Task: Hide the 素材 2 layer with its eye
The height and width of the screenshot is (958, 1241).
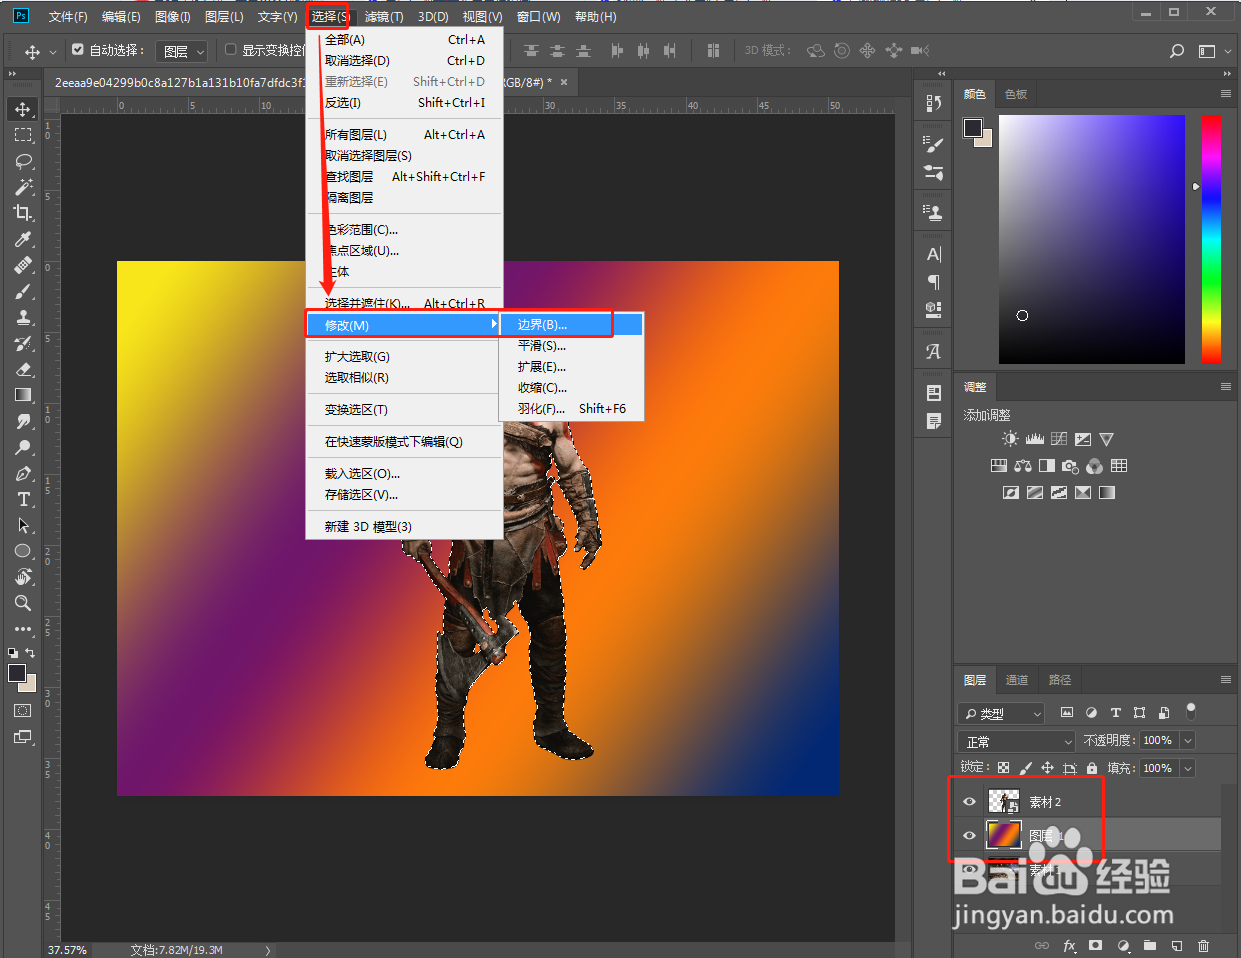Action: pos(969,802)
